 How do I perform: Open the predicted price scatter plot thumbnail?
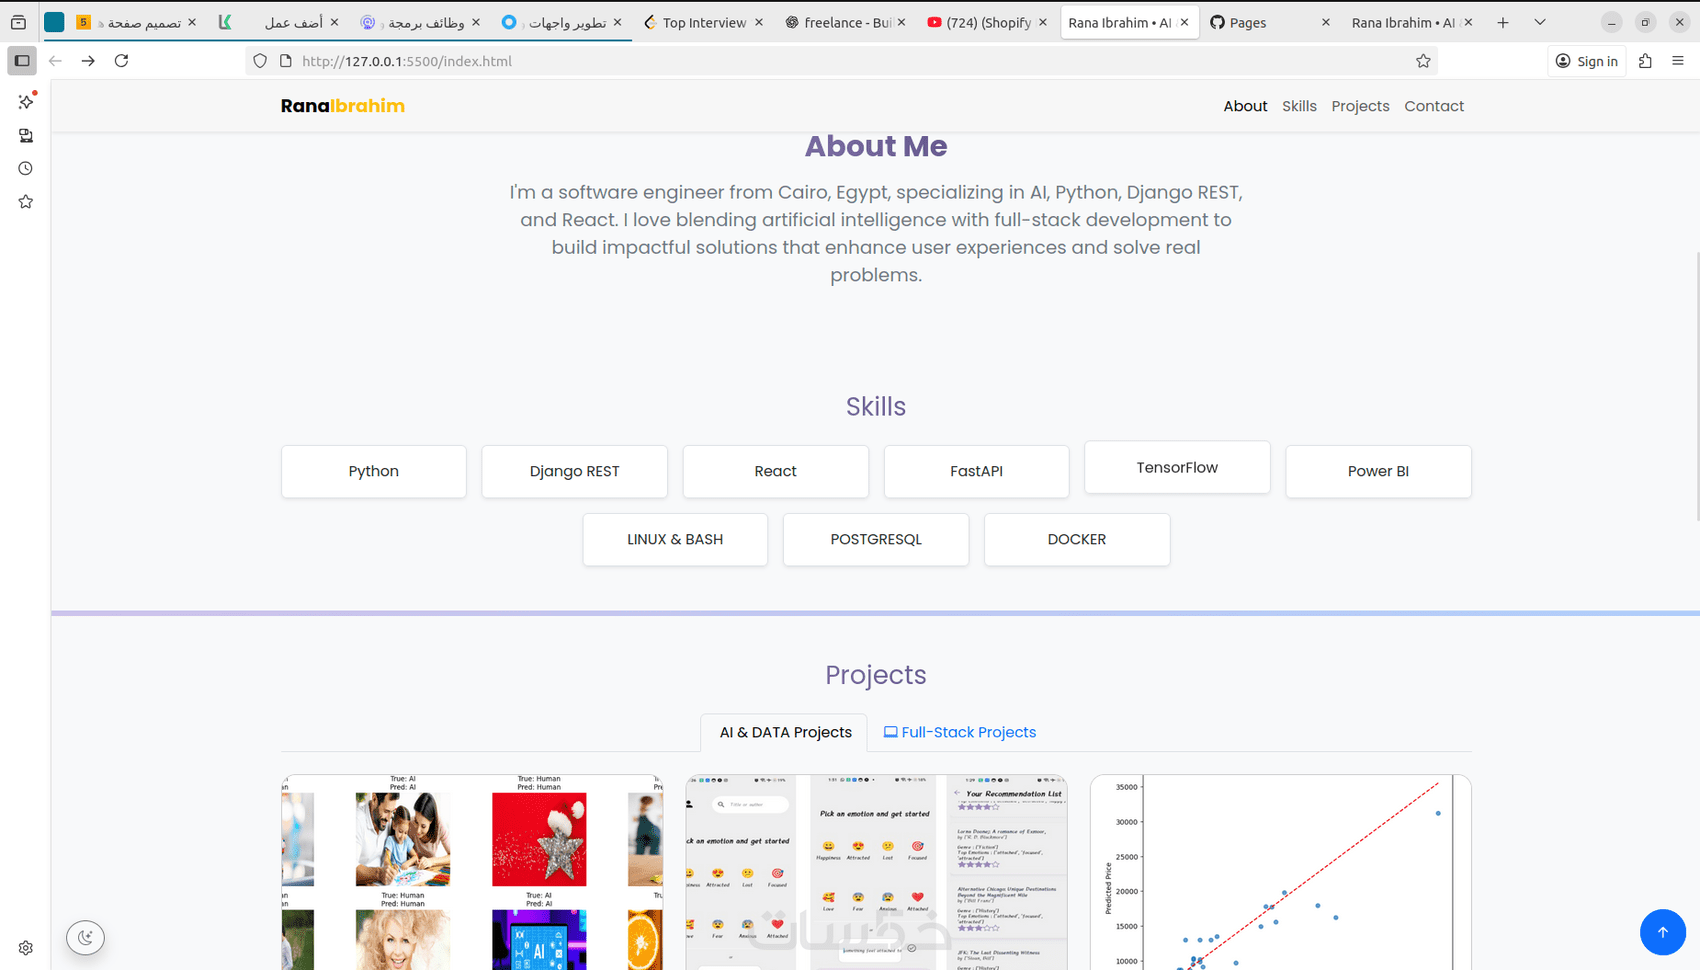(1281, 872)
